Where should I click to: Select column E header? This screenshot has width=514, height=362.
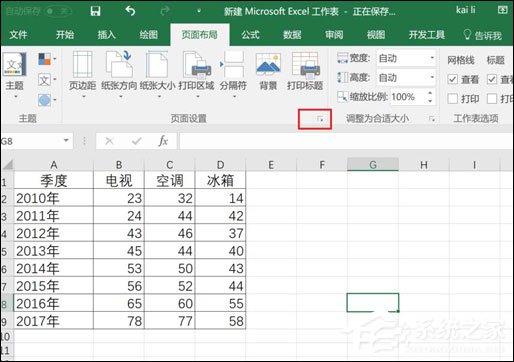point(271,165)
